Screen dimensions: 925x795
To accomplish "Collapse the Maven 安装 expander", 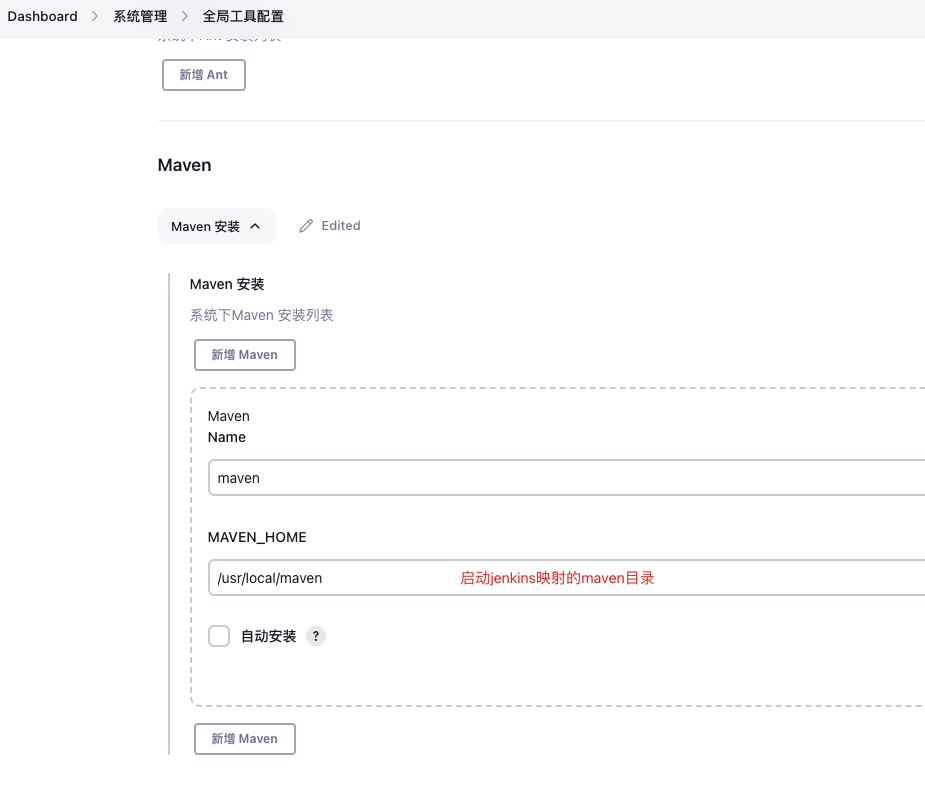I will (217, 226).
